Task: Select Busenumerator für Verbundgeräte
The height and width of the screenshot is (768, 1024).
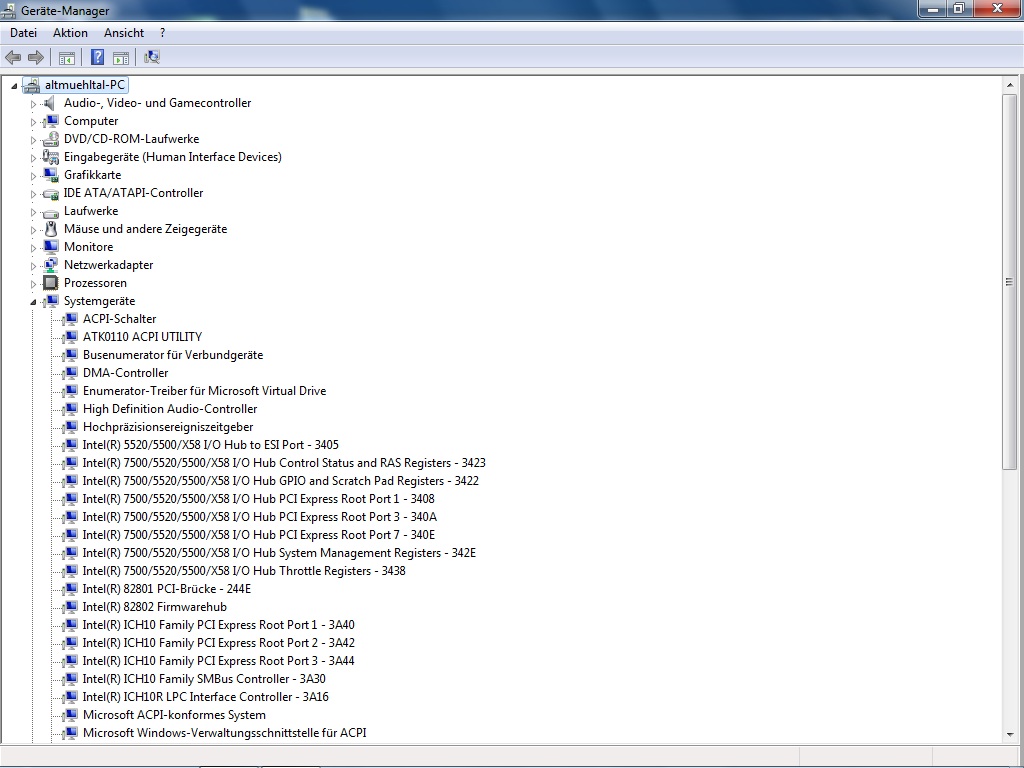Action: click(x=173, y=355)
